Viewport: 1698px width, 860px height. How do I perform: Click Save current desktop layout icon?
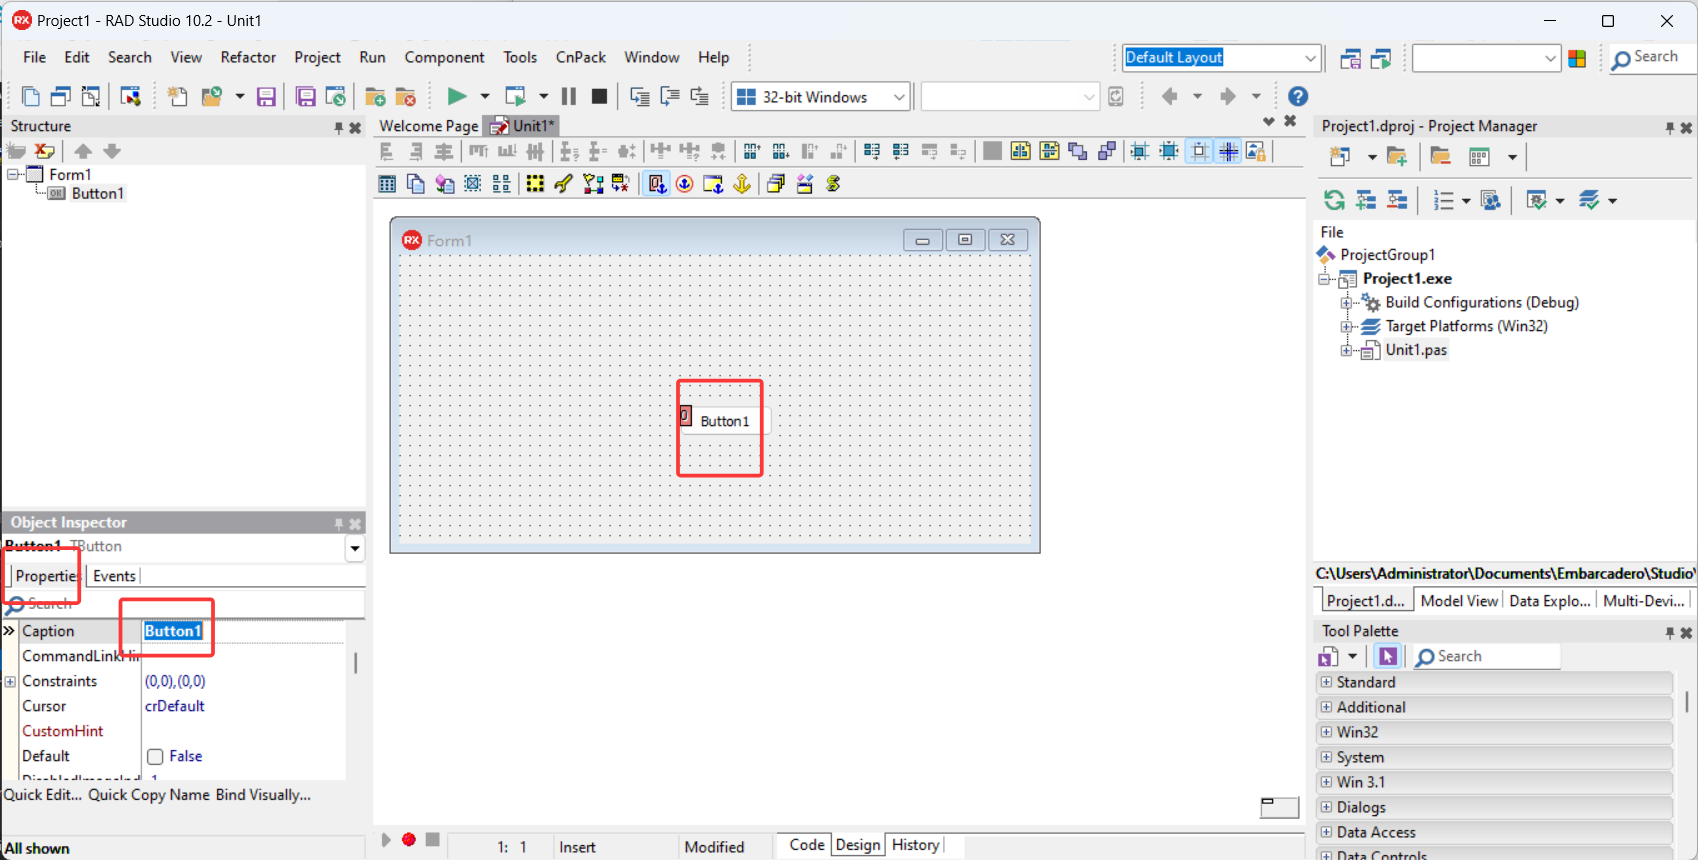point(1350,58)
